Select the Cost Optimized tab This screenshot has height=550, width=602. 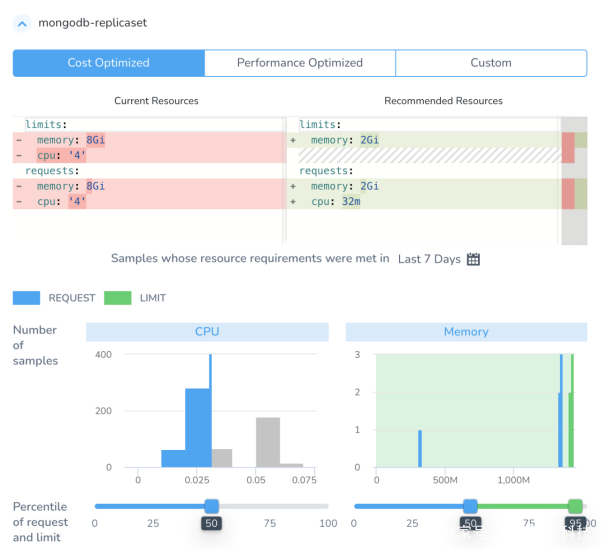coord(109,63)
